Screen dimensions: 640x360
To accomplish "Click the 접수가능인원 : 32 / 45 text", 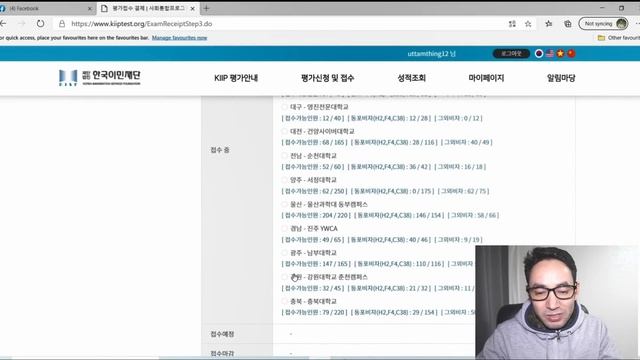I will click(x=313, y=288).
